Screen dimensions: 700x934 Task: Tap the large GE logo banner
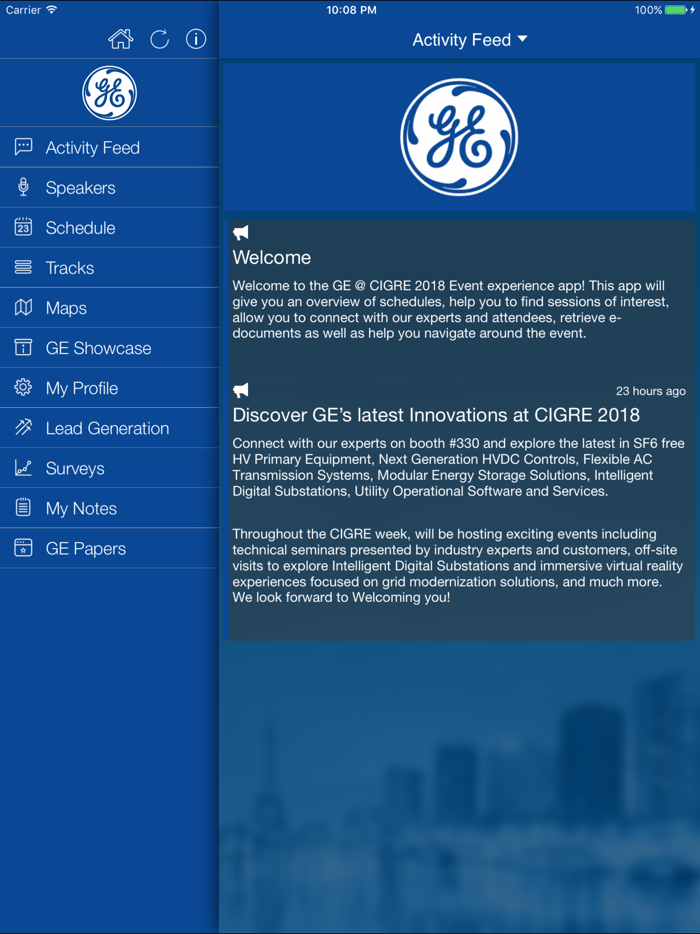[x=459, y=137]
